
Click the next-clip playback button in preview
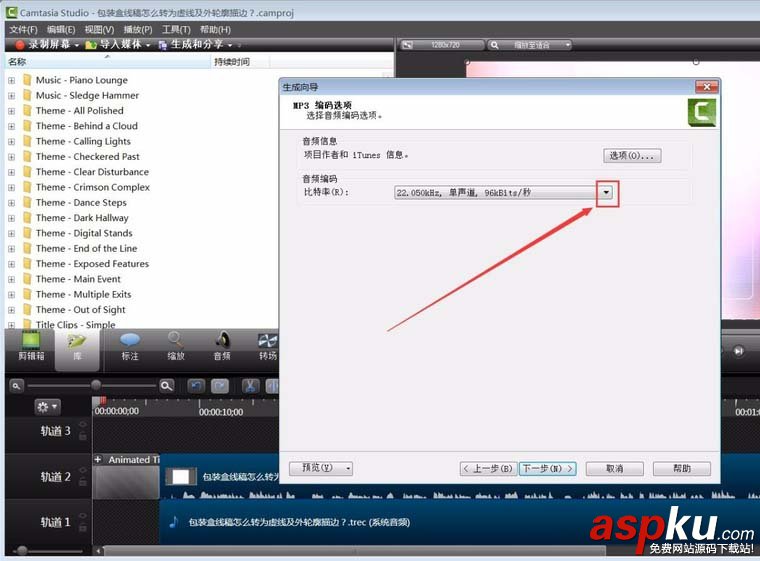point(738,351)
